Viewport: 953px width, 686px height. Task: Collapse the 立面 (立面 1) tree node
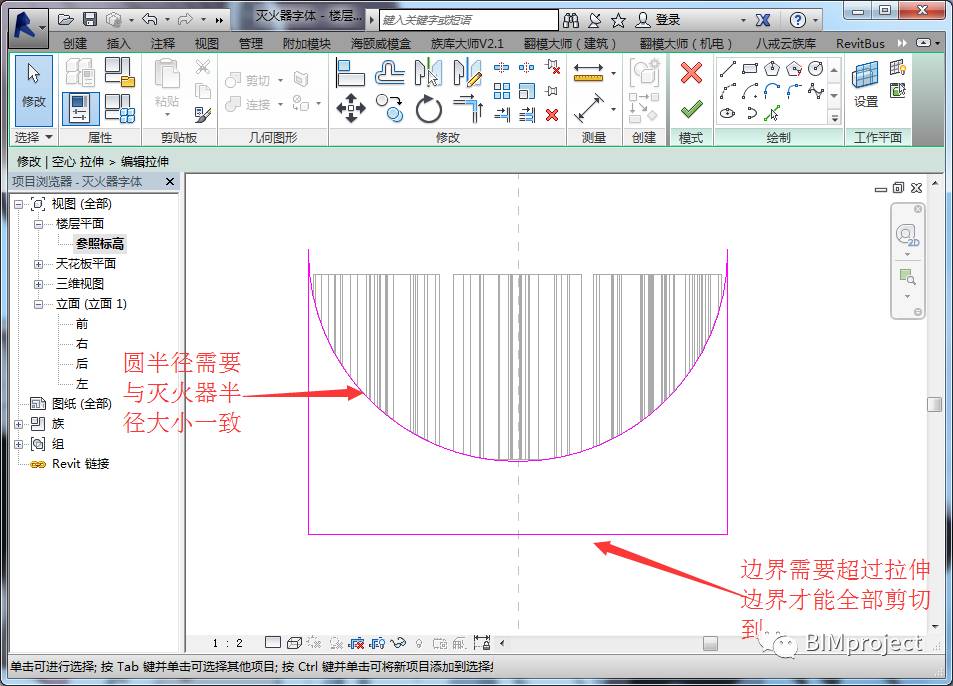click(38, 304)
